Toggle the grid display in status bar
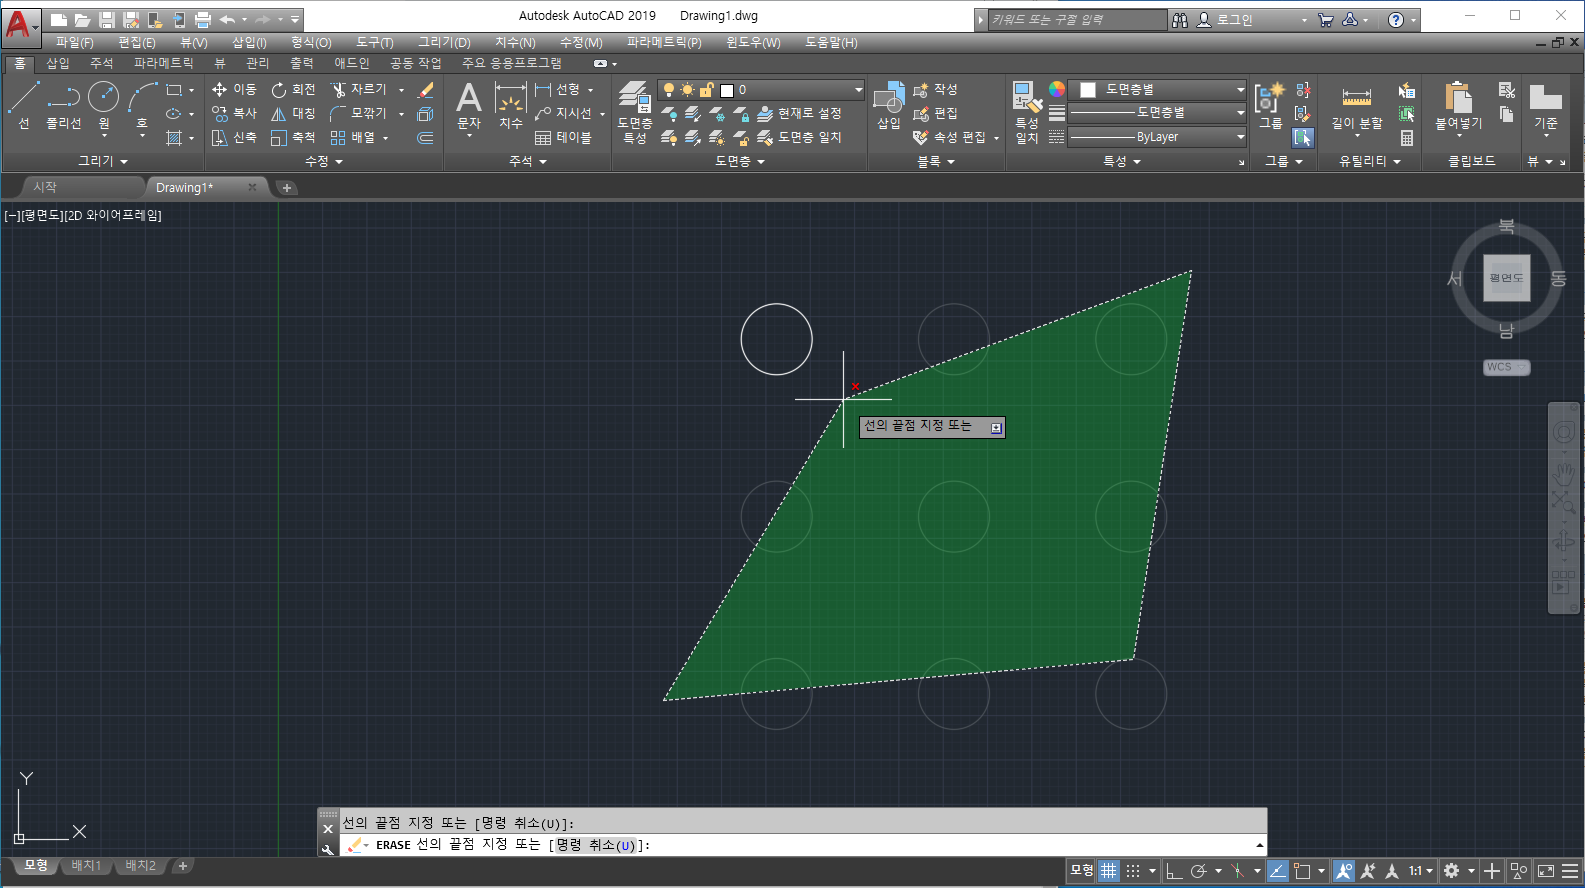 click(x=1109, y=871)
